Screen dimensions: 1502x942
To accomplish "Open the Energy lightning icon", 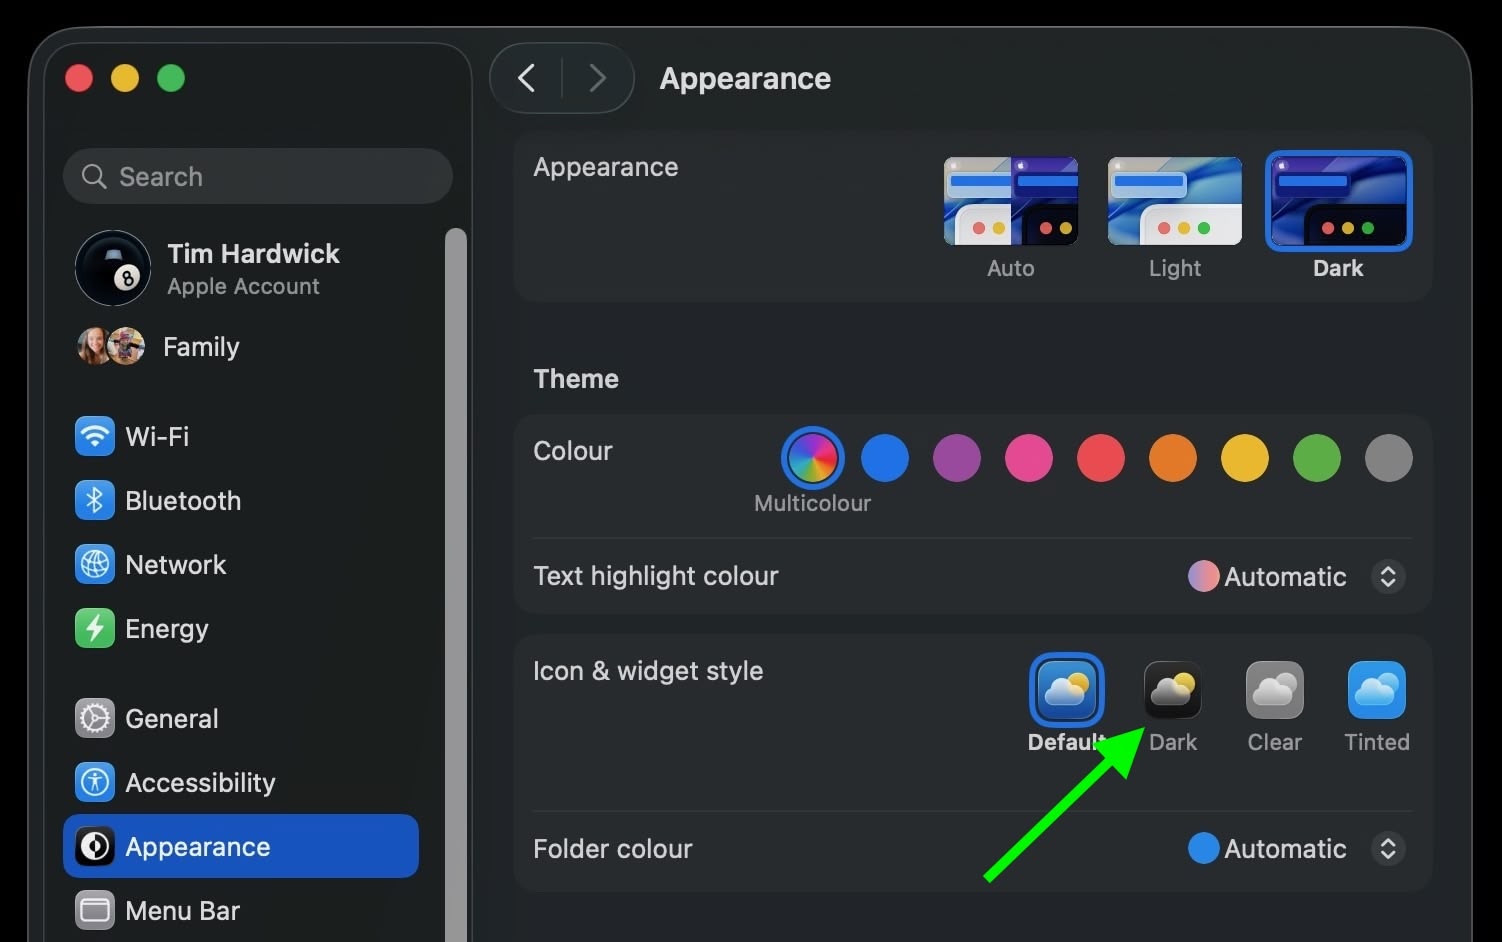I will 95,628.
